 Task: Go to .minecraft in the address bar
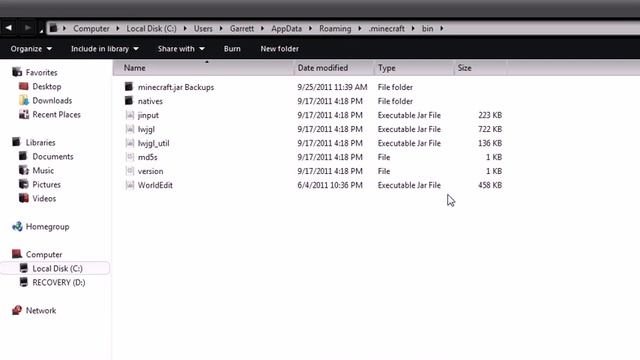pyautogui.click(x=387, y=29)
